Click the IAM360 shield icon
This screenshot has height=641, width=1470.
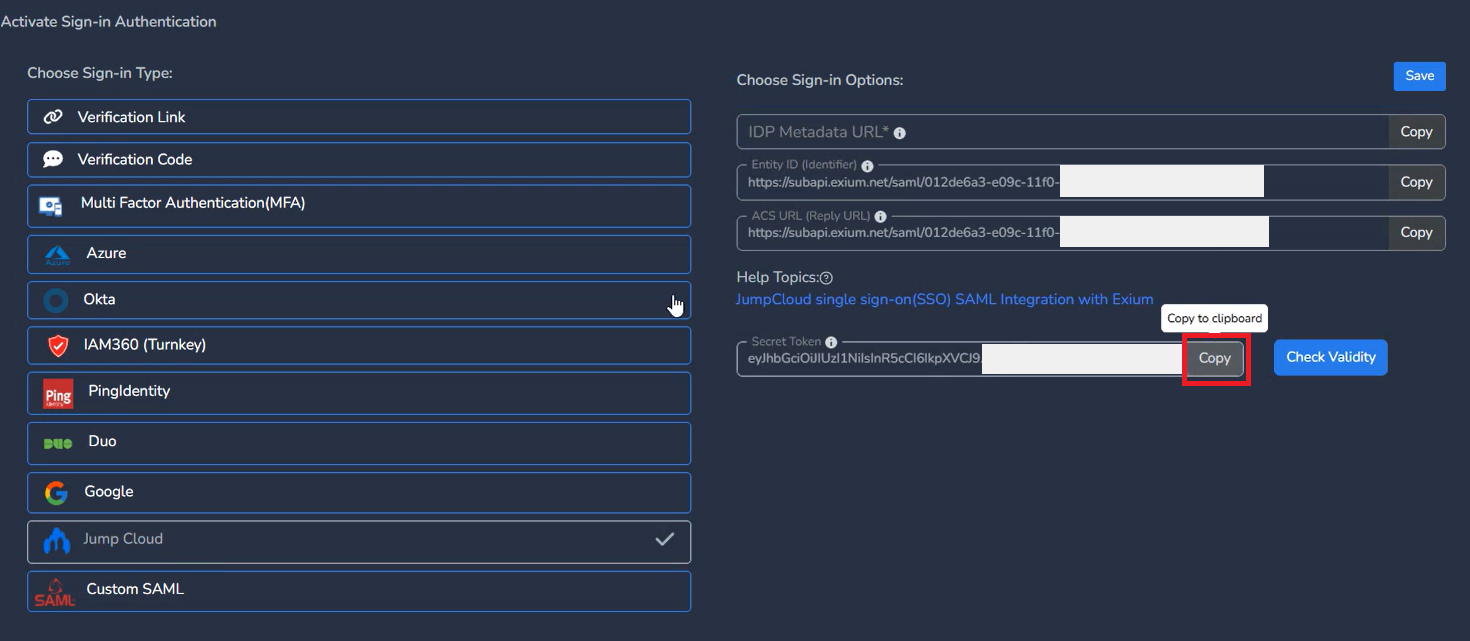[x=58, y=346]
